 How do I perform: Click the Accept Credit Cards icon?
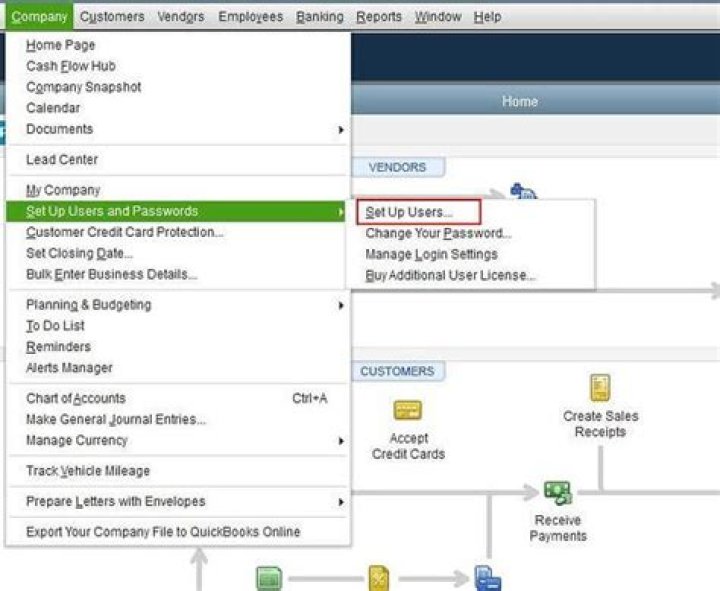(x=408, y=411)
